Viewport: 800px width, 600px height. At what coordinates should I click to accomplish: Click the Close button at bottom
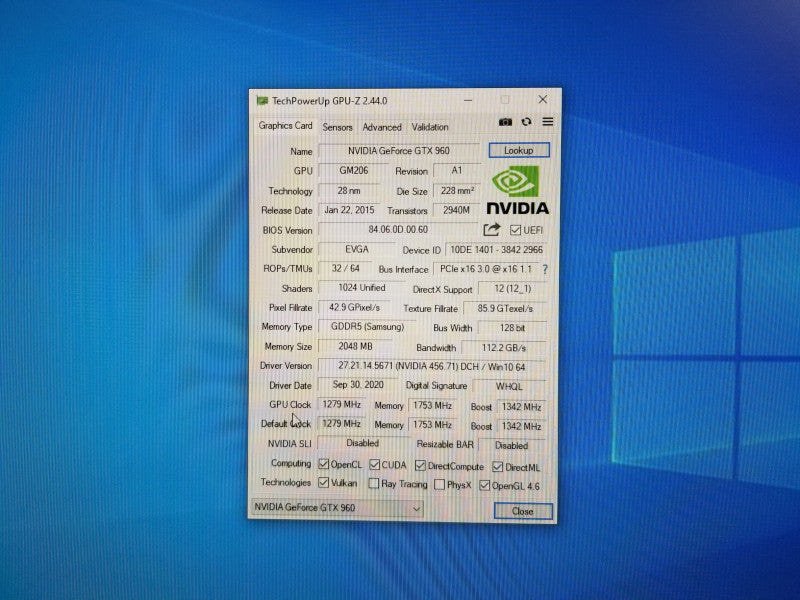click(523, 511)
